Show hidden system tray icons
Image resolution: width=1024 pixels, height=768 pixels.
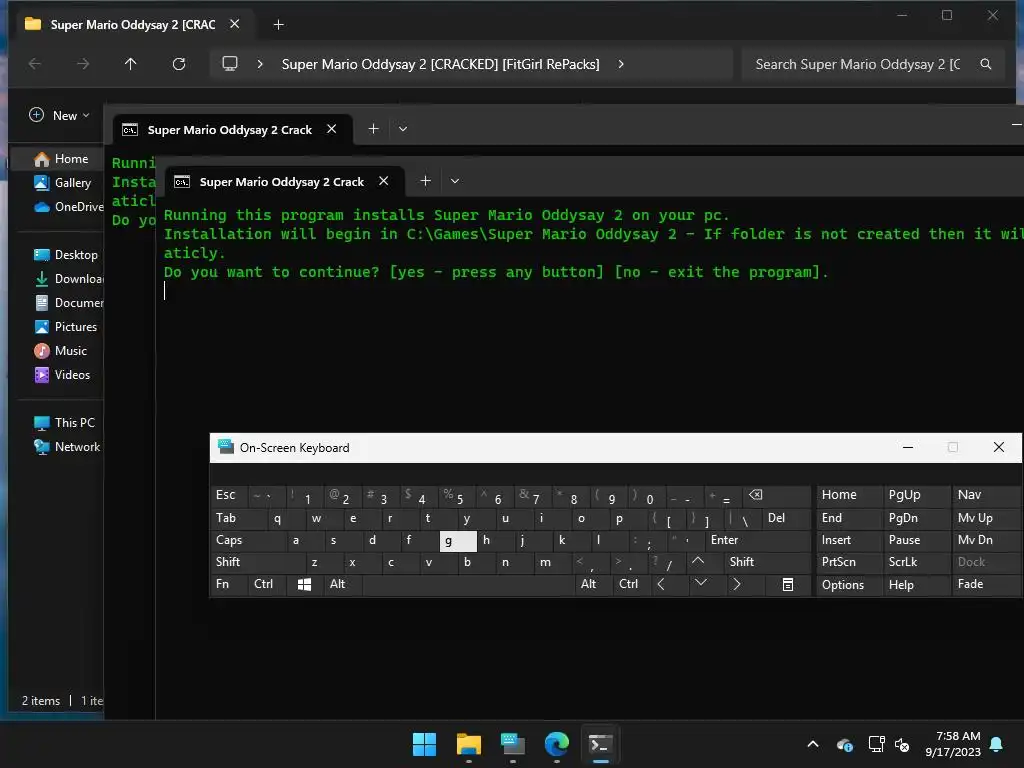click(813, 744)
